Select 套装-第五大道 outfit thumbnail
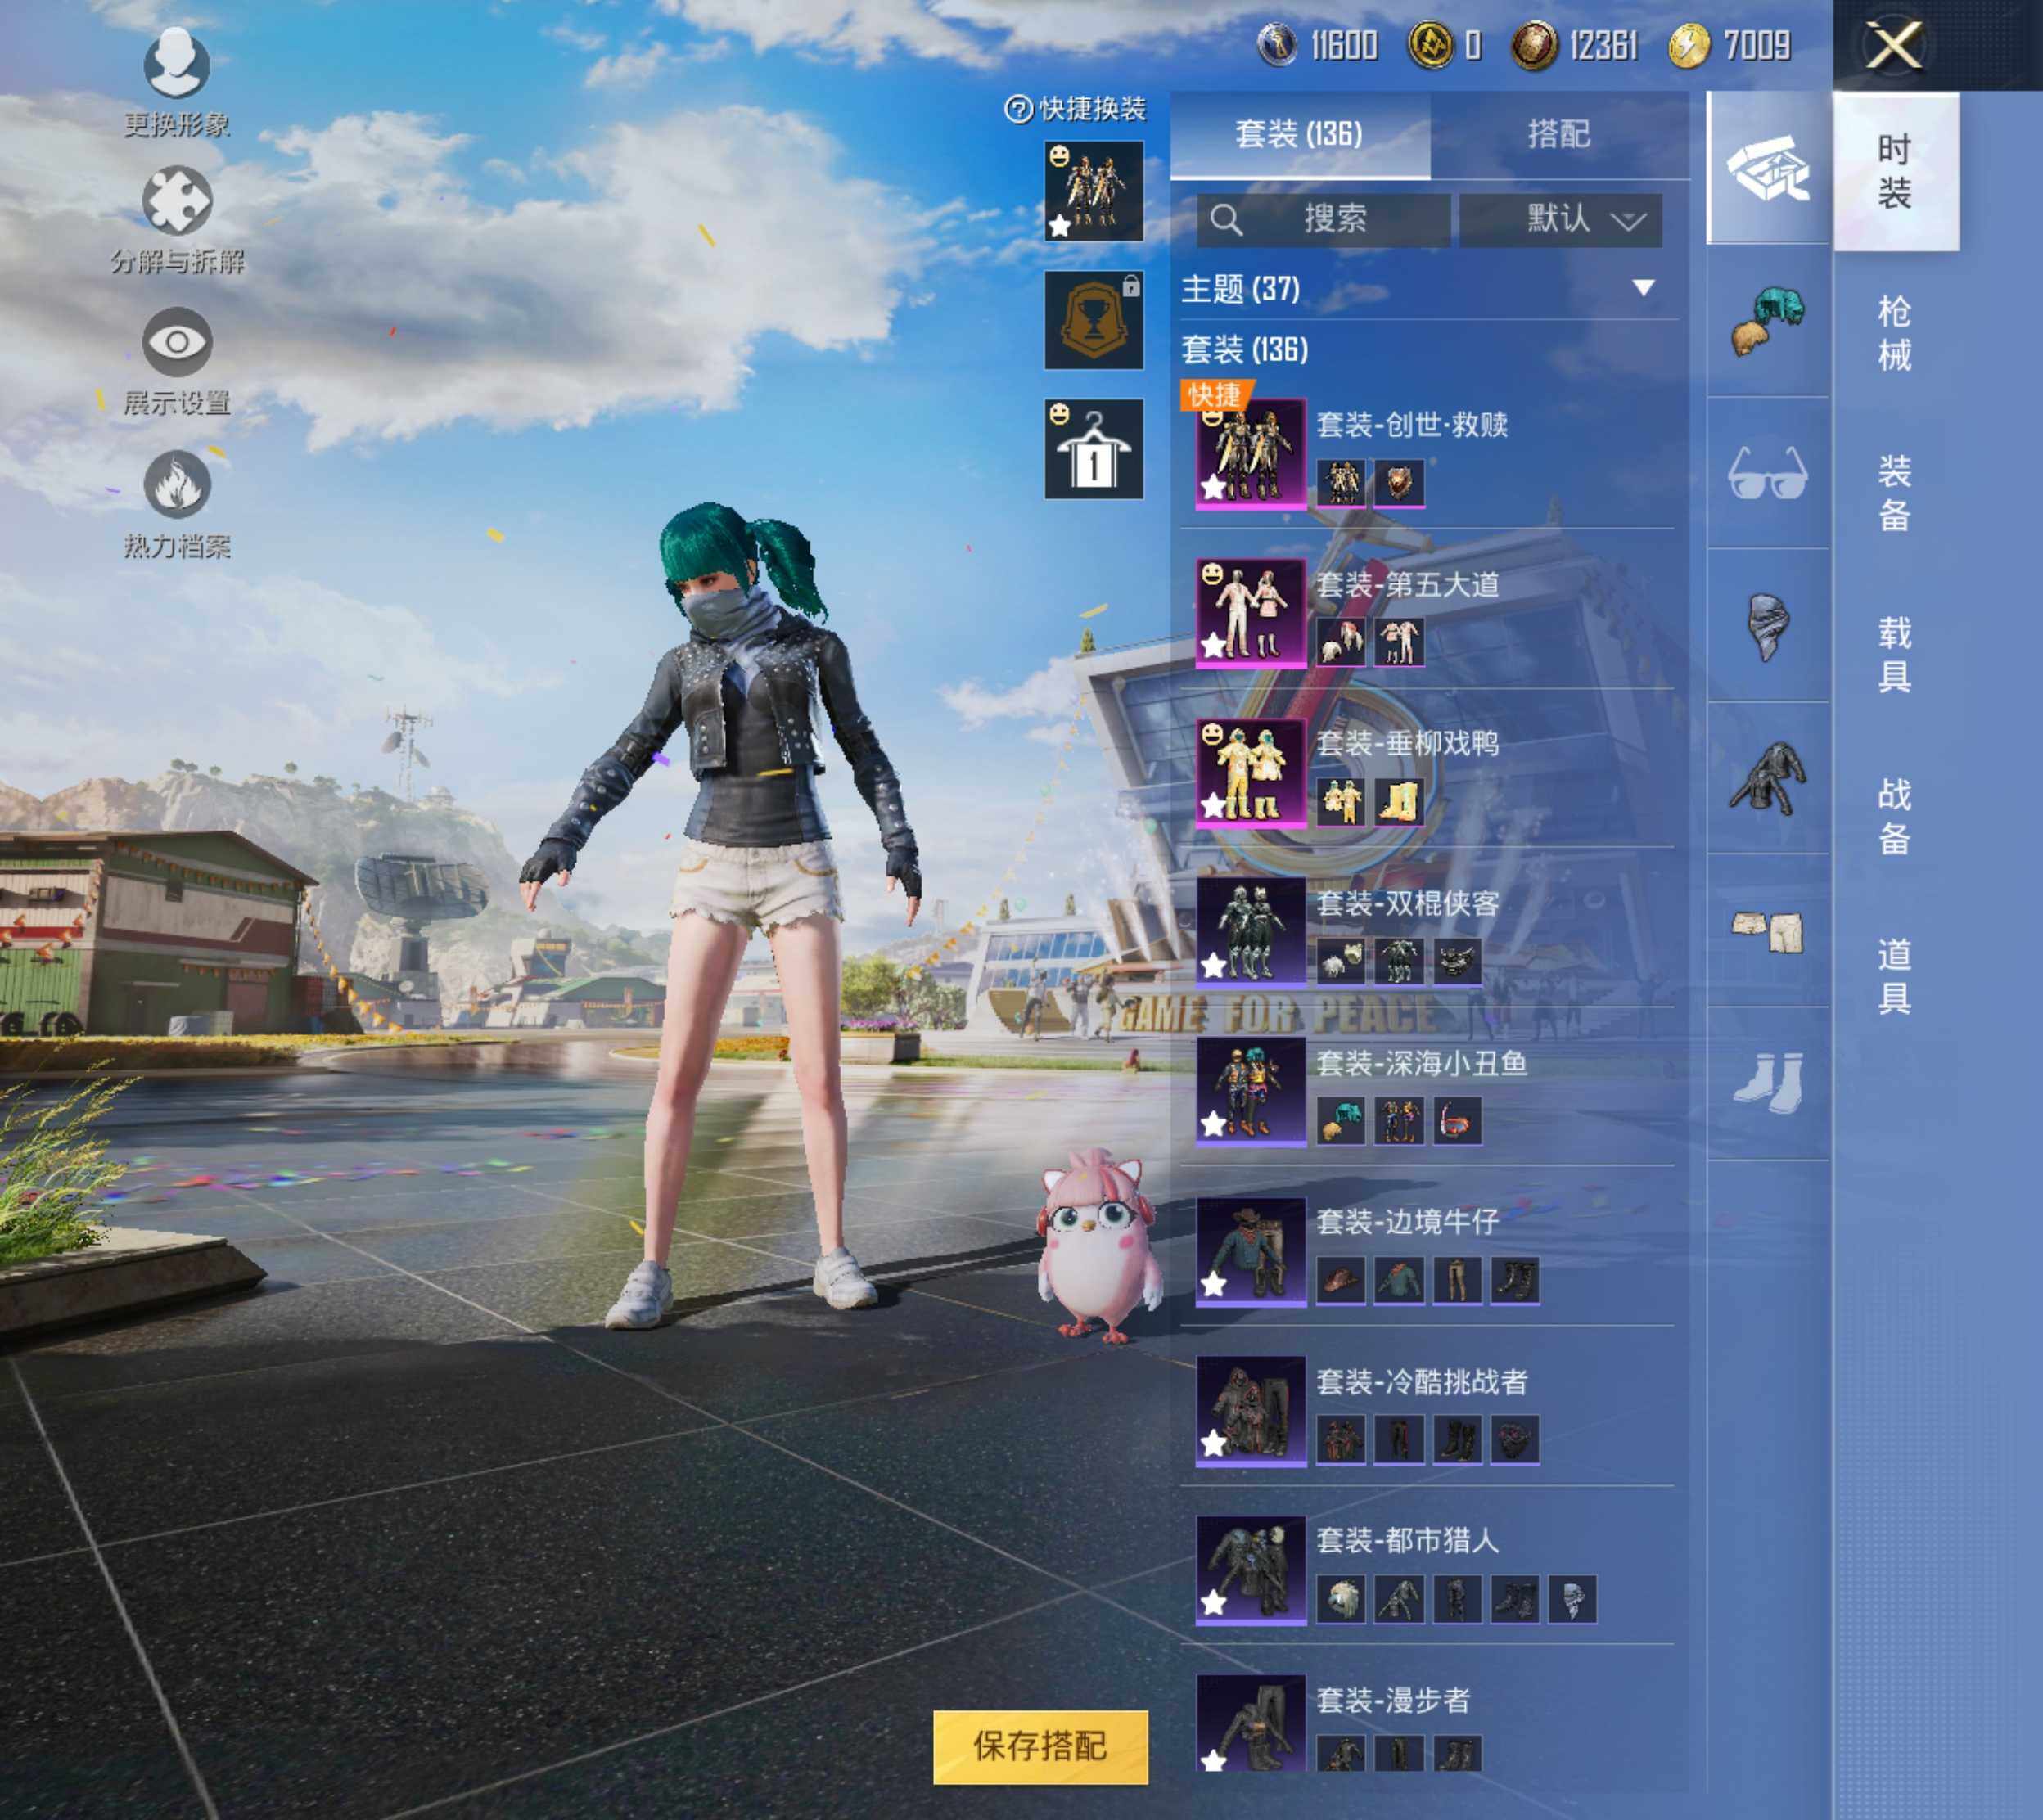This screenshot has height=1820, width=2043. 1251,613
